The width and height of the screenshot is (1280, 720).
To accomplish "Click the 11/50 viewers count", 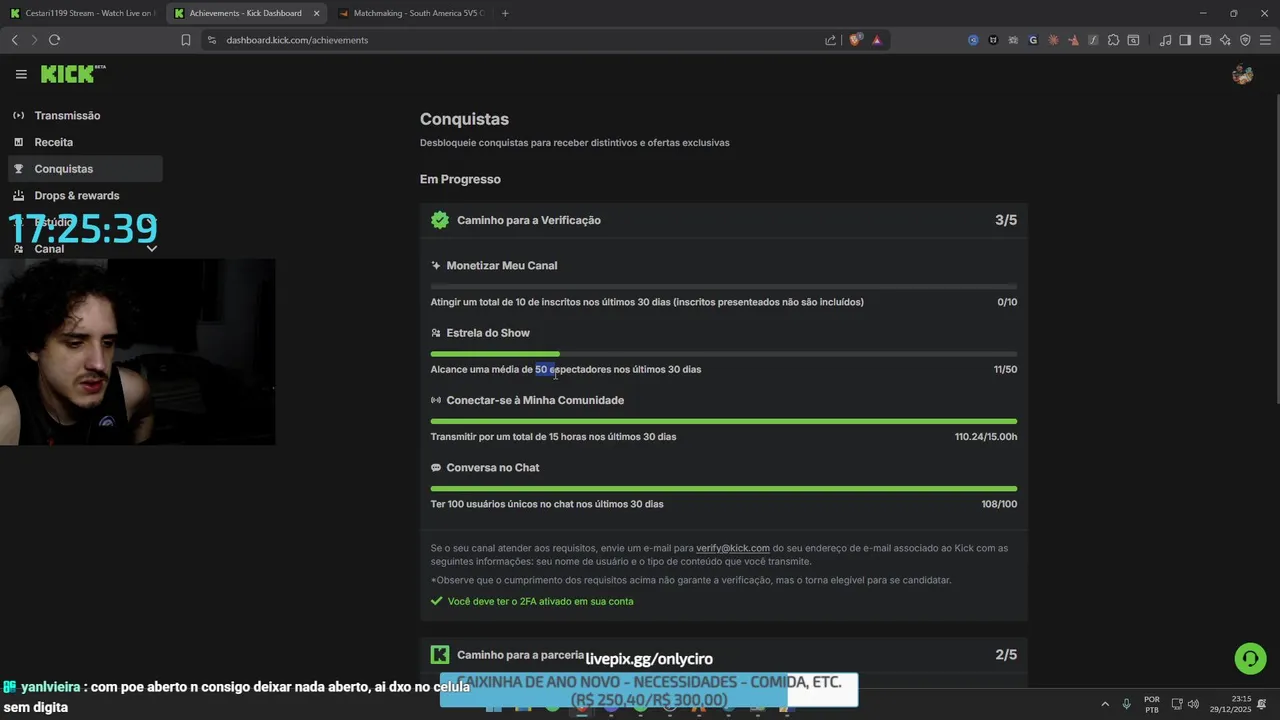I will point(1005,369).
